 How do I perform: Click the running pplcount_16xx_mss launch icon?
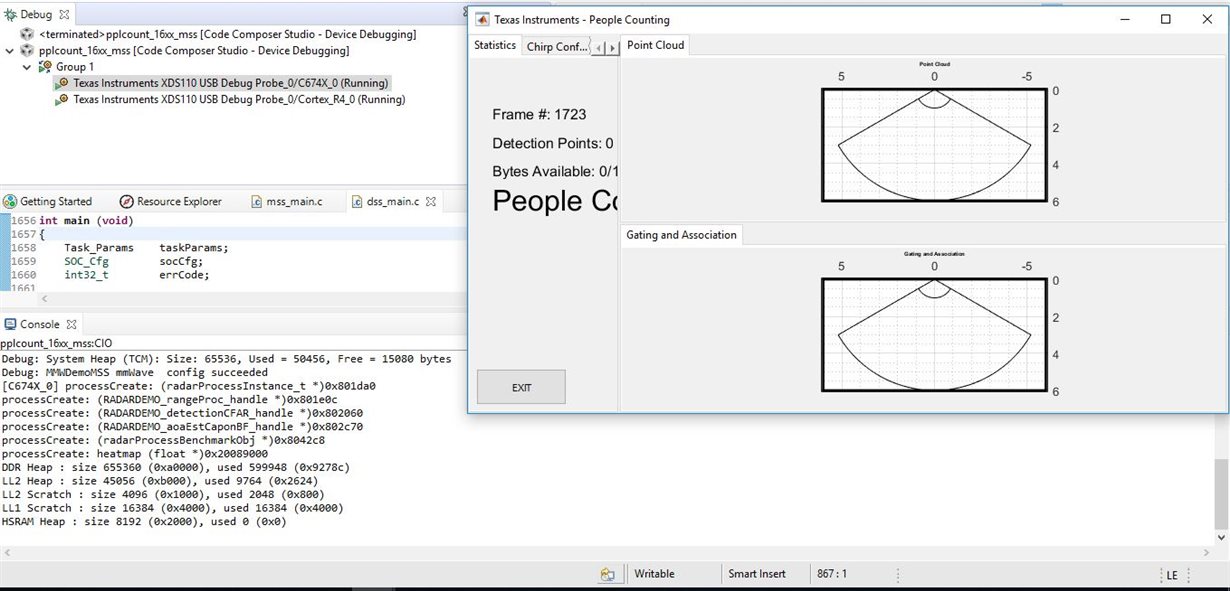click(x=27, y=50)
